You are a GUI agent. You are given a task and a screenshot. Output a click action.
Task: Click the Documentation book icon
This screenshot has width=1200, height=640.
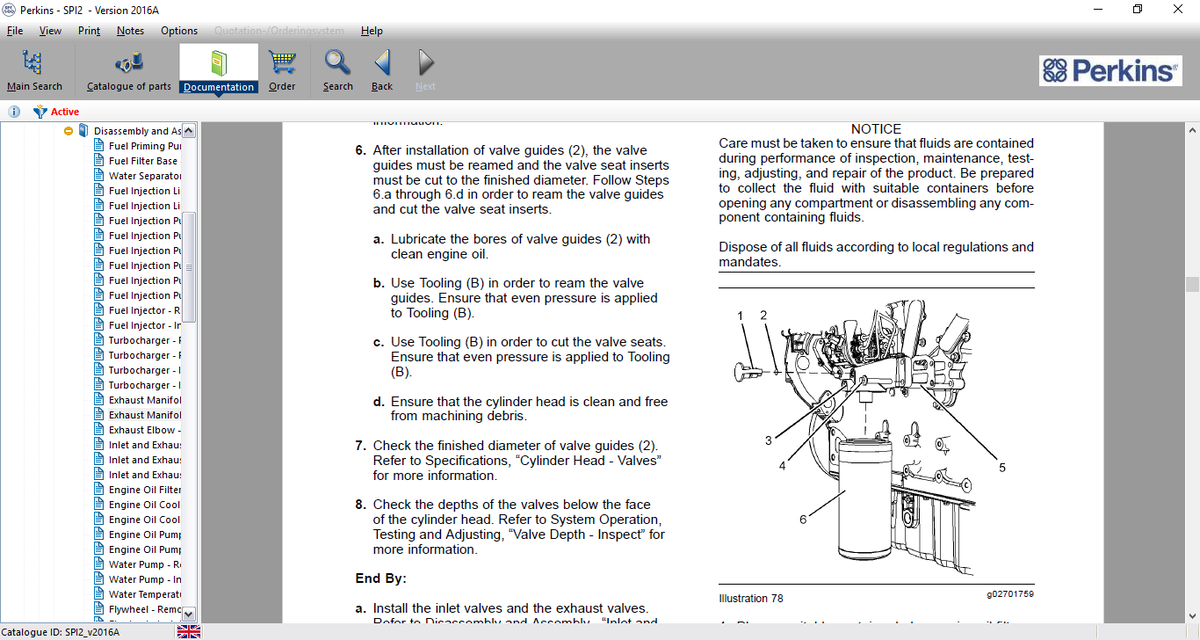(218, 64)
